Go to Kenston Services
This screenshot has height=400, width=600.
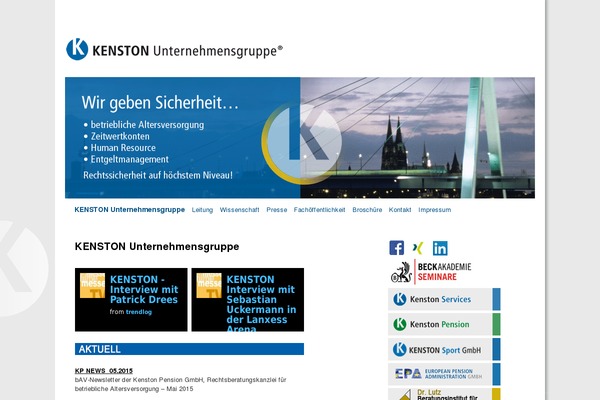click(444, 299)
